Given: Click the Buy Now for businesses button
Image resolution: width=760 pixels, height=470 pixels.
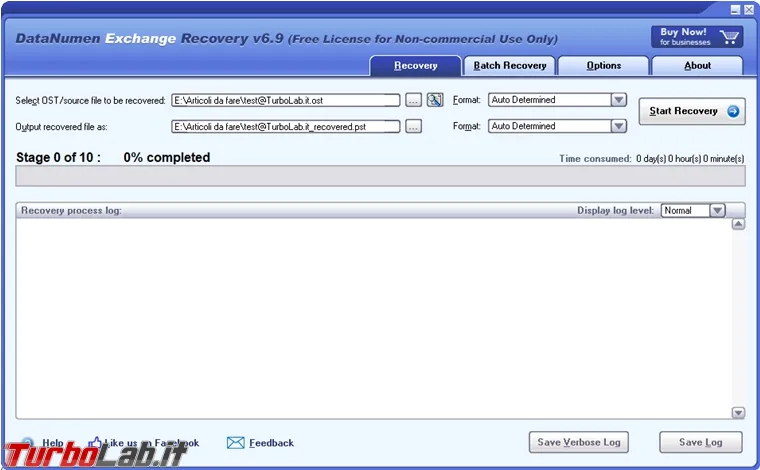Looking at the screenshot, I should 697,37.
